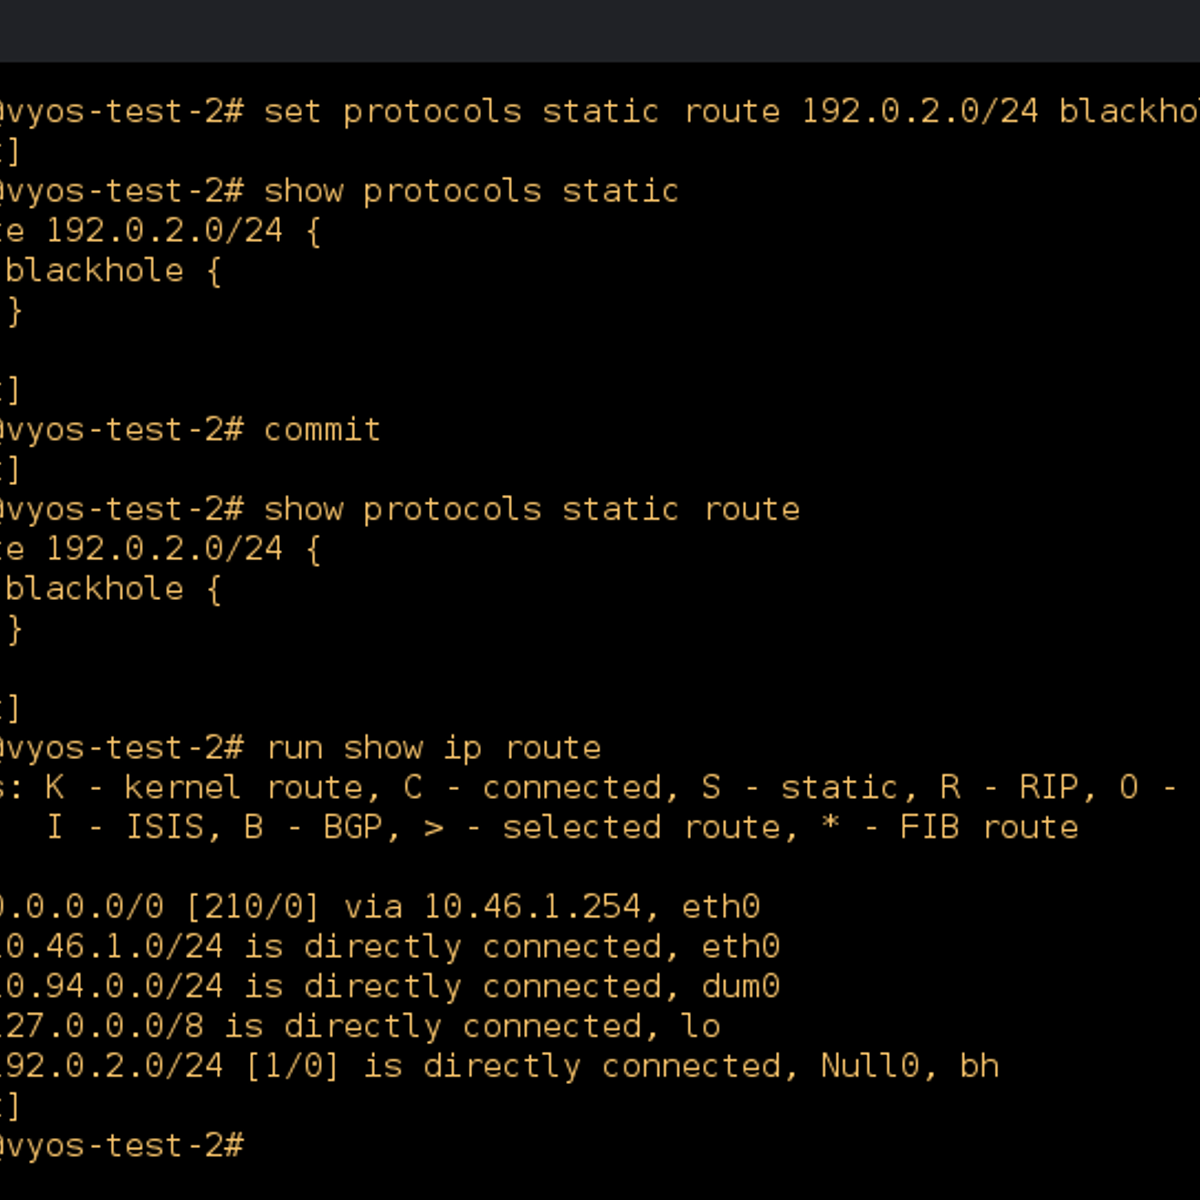
Task: Click the 10.94.0.0/24 connected route line
Action: pyautogui.click(x=390, y=987)
